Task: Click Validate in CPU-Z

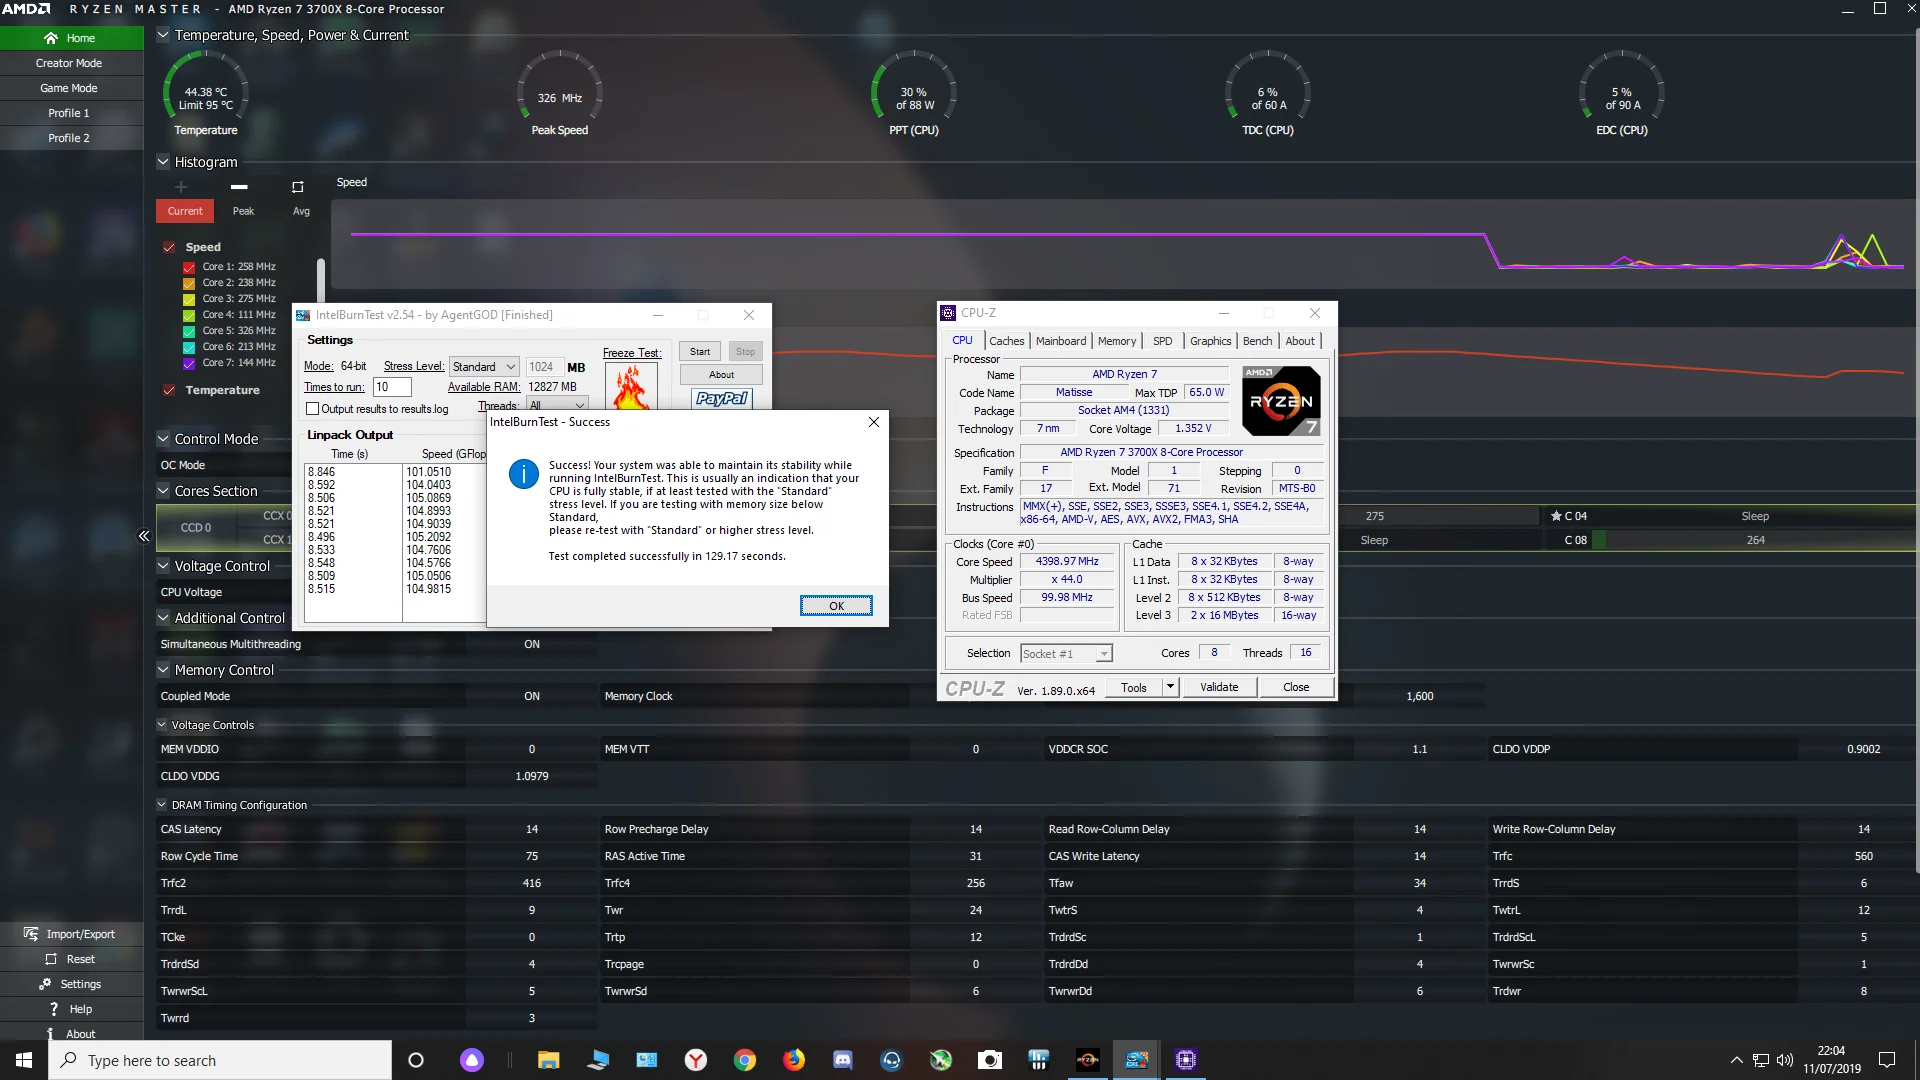Action: [x=1219, y=687]
